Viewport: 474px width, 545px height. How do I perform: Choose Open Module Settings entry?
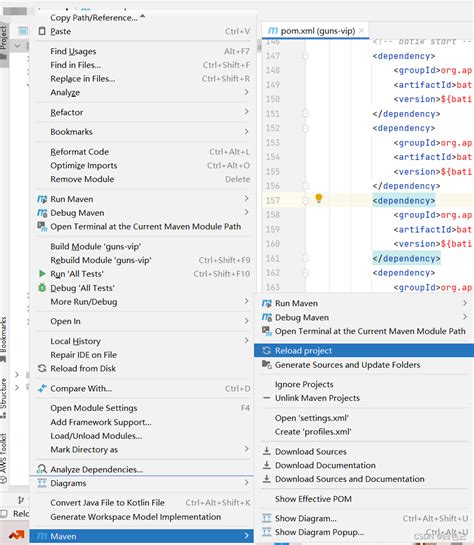click(x=143, y=408)
